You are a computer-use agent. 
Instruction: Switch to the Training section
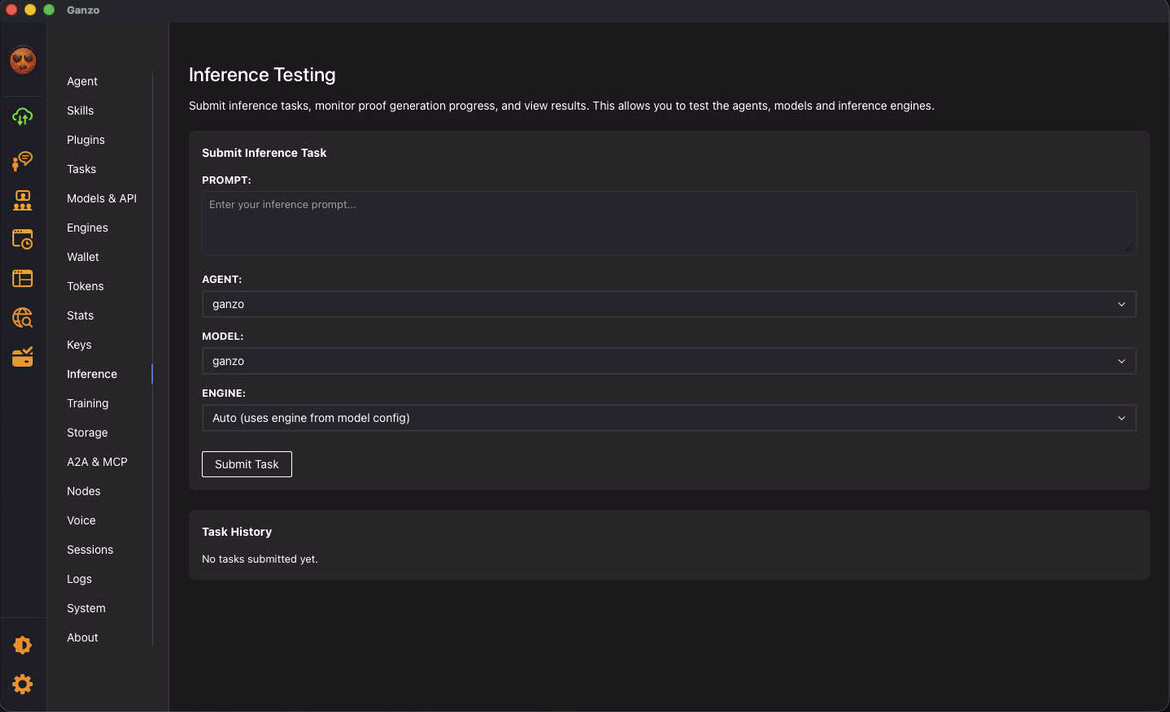point(87,403)
